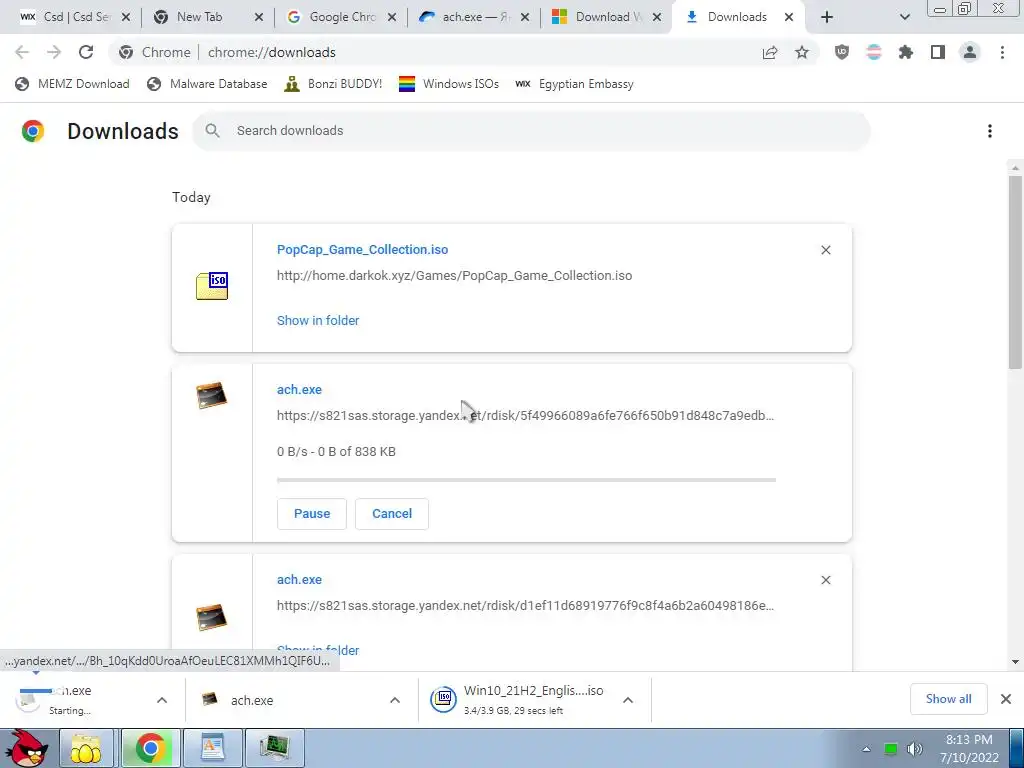
Task: Open the lower ach.exe file link
Action: (x=299, y=579)
